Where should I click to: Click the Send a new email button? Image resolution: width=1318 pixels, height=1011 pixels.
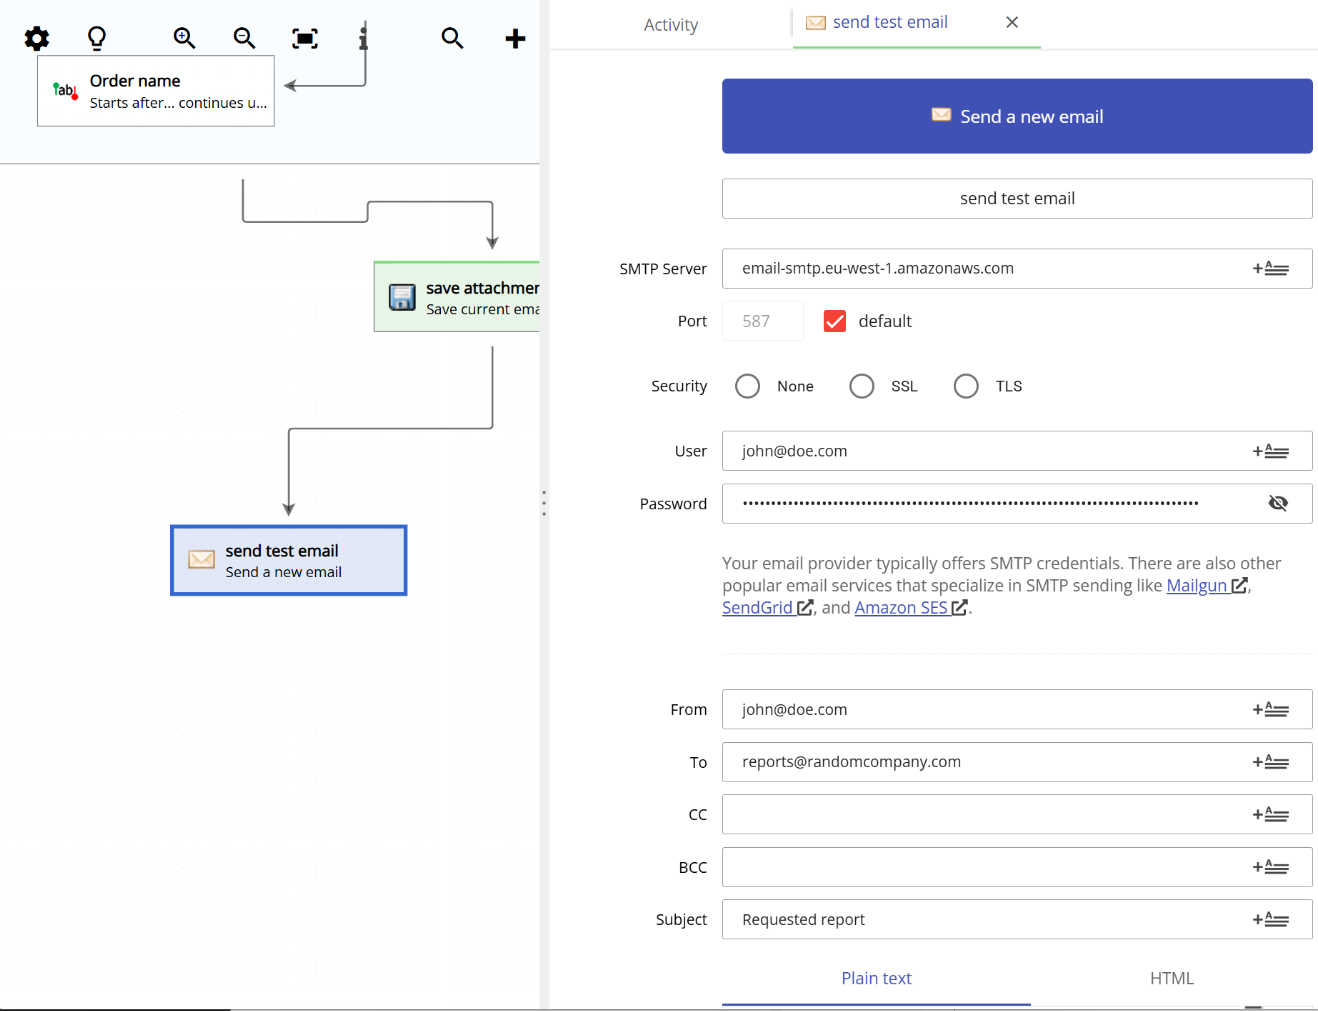point(1017,116)
